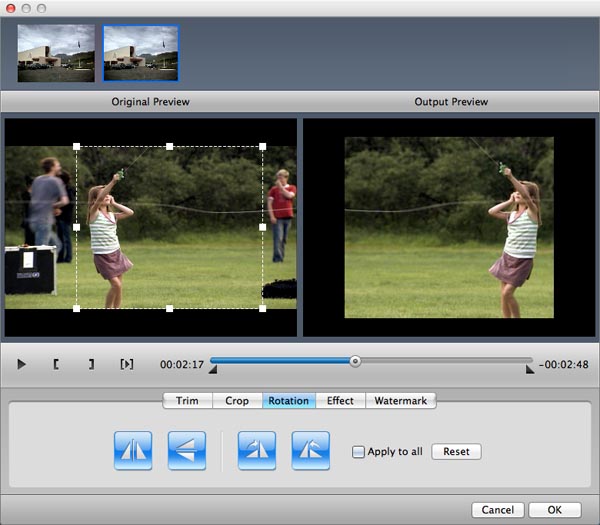
Task: Play the trimmed segment in brackets
Action: 127,364
